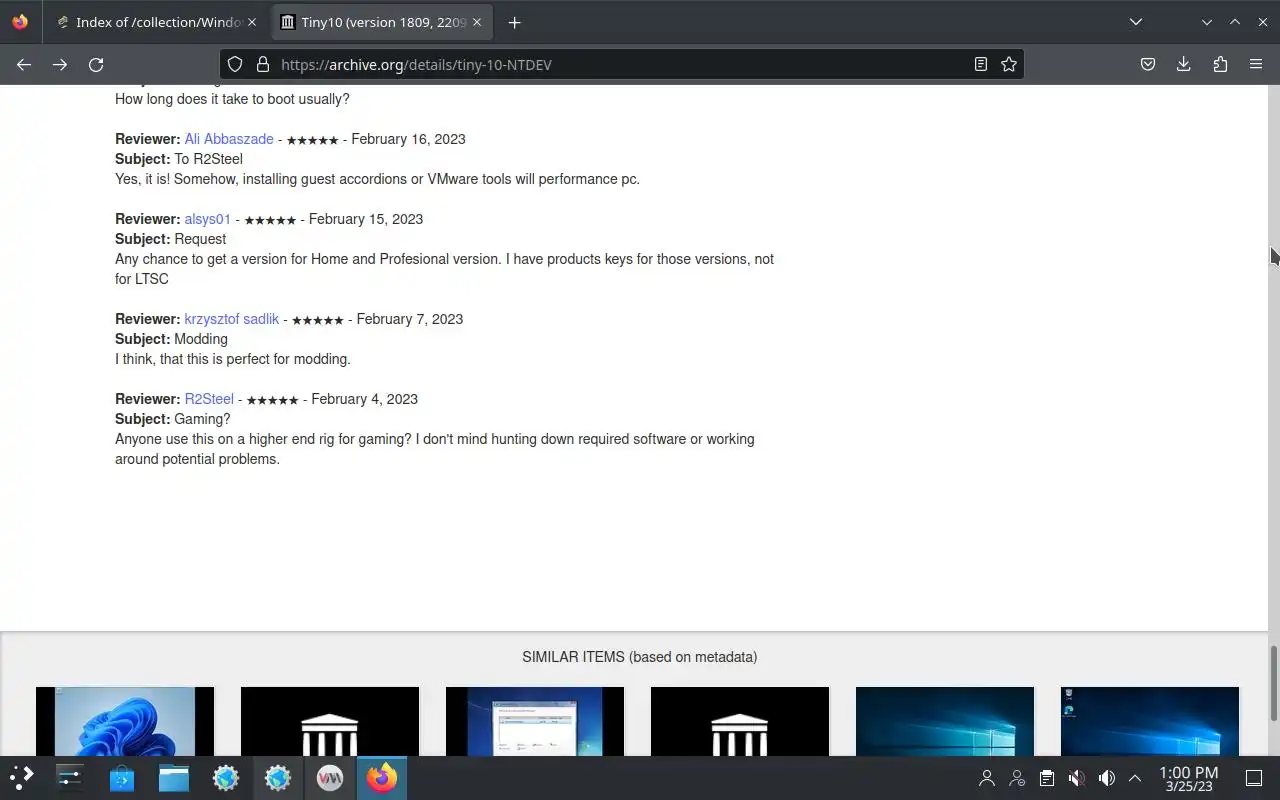
Task: Close the Index of /collection tab
Action: pos(252,22)
